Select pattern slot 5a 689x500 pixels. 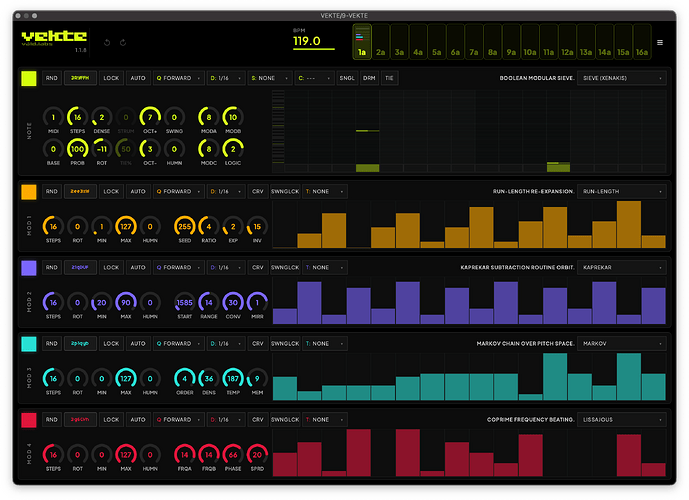pos(436,42)
